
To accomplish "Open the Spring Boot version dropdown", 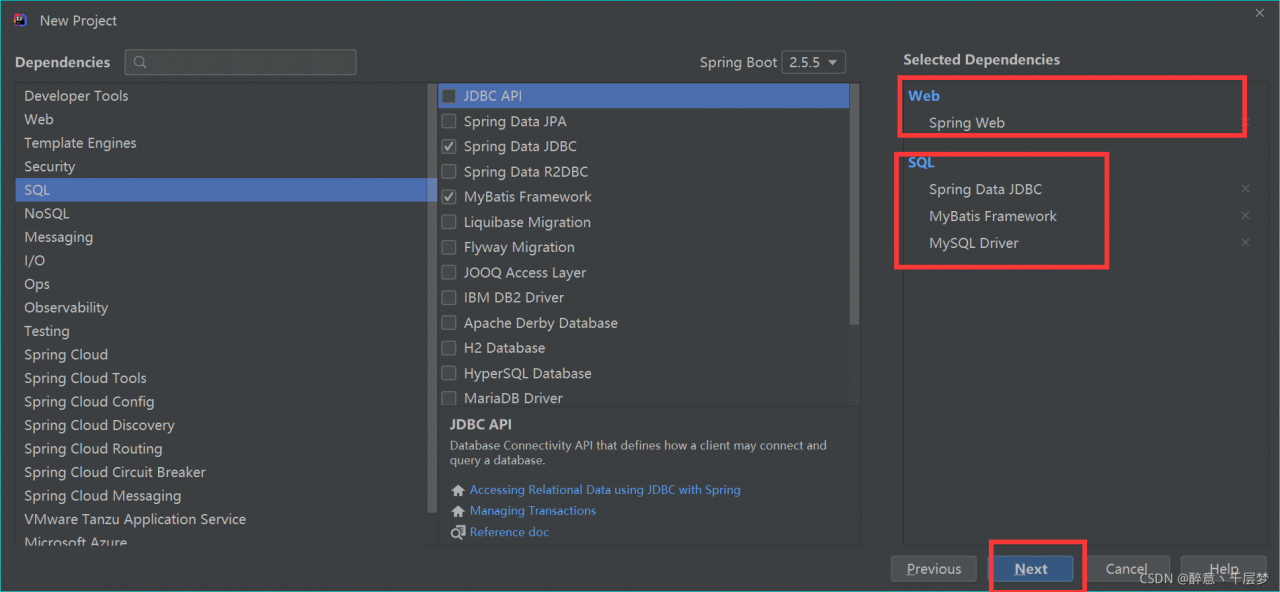I will [813, 62].
